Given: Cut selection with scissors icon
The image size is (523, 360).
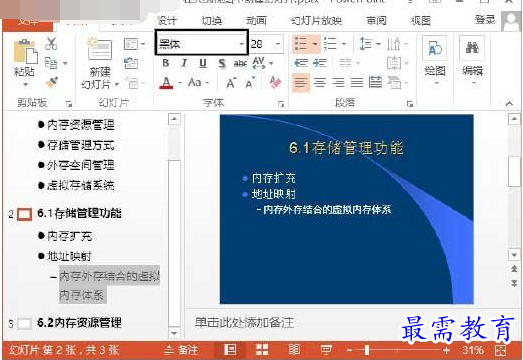Looking at the screenshot, I should point(51,43).
